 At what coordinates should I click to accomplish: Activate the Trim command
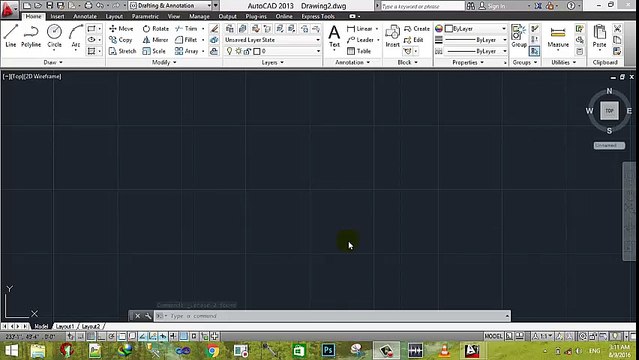(186, 29)
